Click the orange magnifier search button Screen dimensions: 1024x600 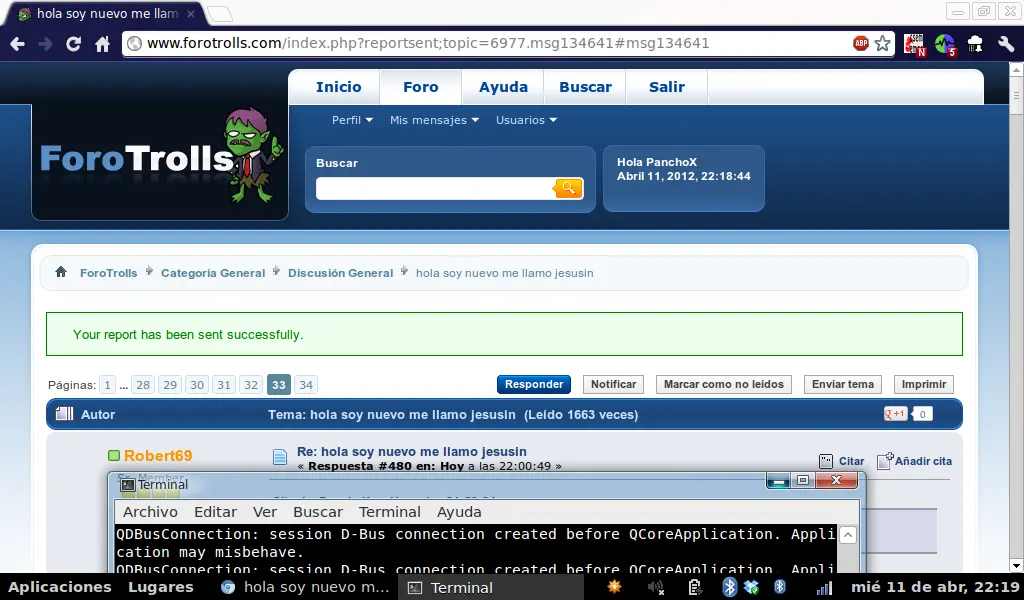[x=568, y=188]
